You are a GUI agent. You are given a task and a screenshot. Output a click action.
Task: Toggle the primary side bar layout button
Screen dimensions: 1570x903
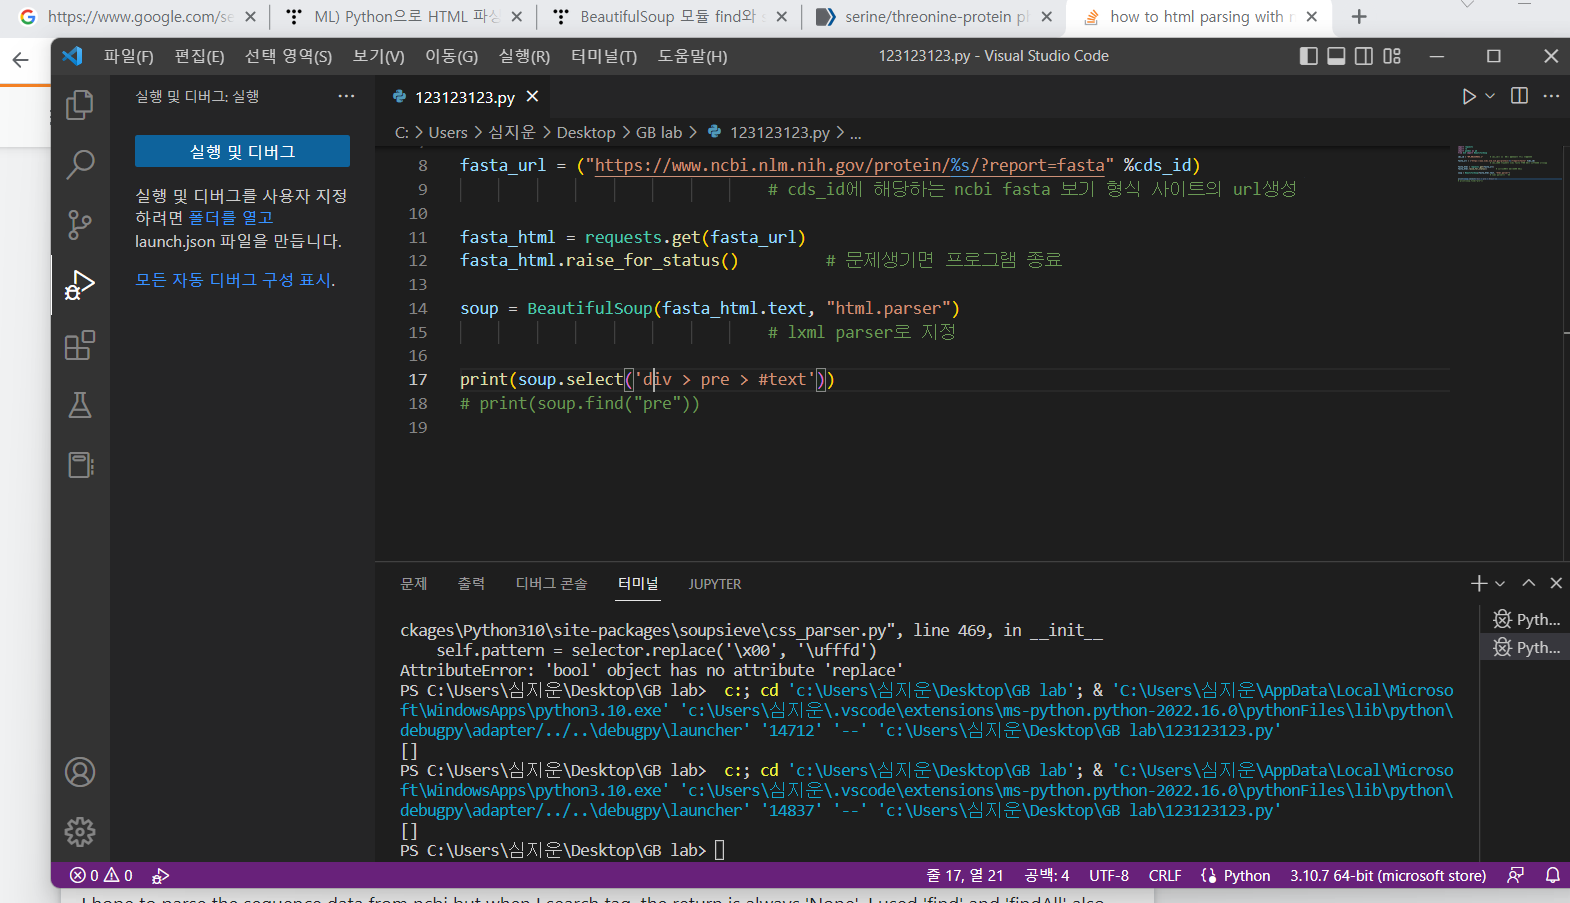(x=1308, y=56)
